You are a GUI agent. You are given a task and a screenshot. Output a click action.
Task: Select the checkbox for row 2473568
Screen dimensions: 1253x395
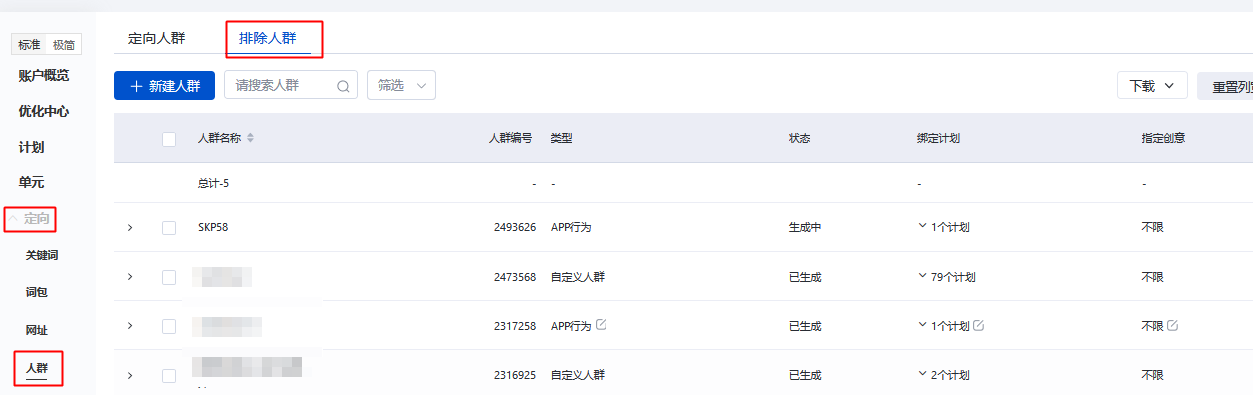point(169,277)
